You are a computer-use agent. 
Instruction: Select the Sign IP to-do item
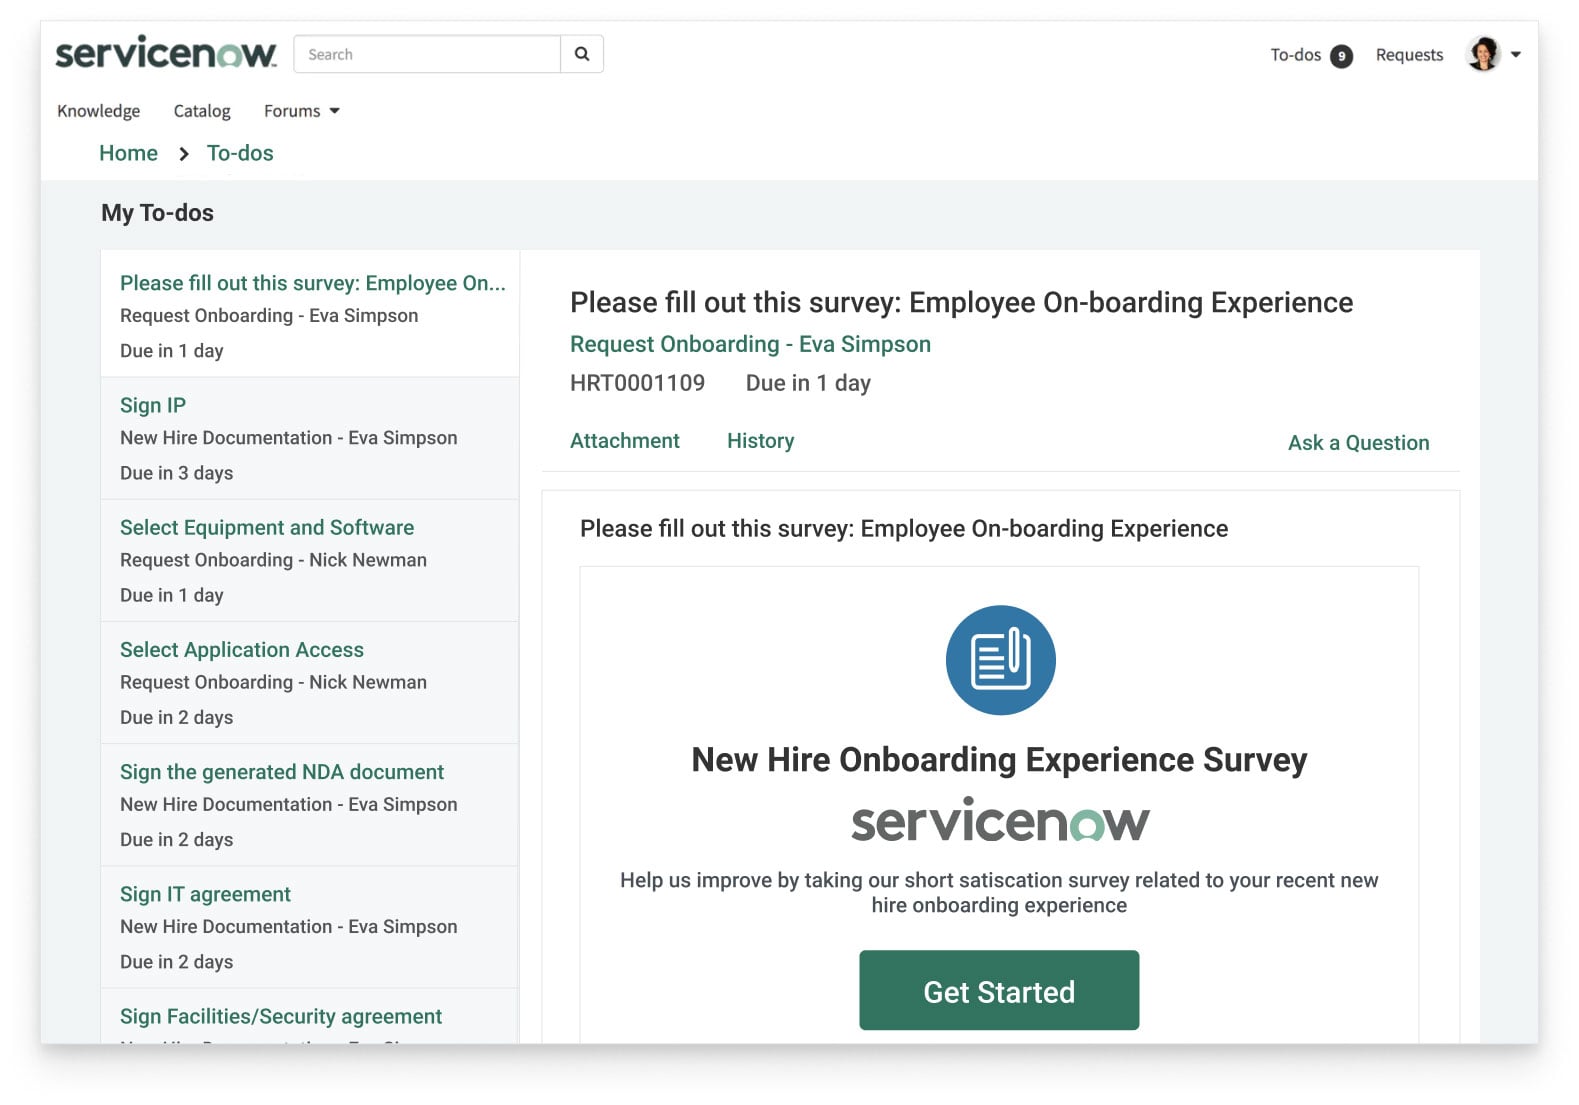click(153, 405)
